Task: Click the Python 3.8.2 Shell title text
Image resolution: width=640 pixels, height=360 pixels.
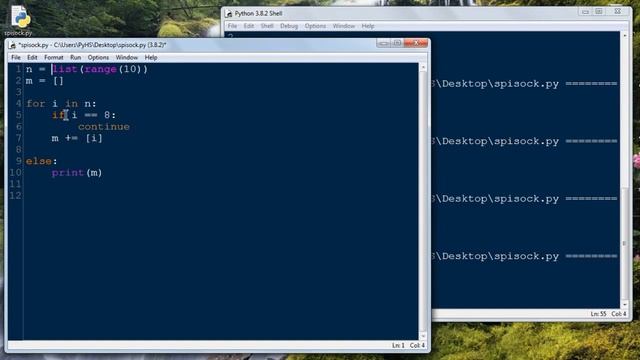Action: click(x=258, y=13)
